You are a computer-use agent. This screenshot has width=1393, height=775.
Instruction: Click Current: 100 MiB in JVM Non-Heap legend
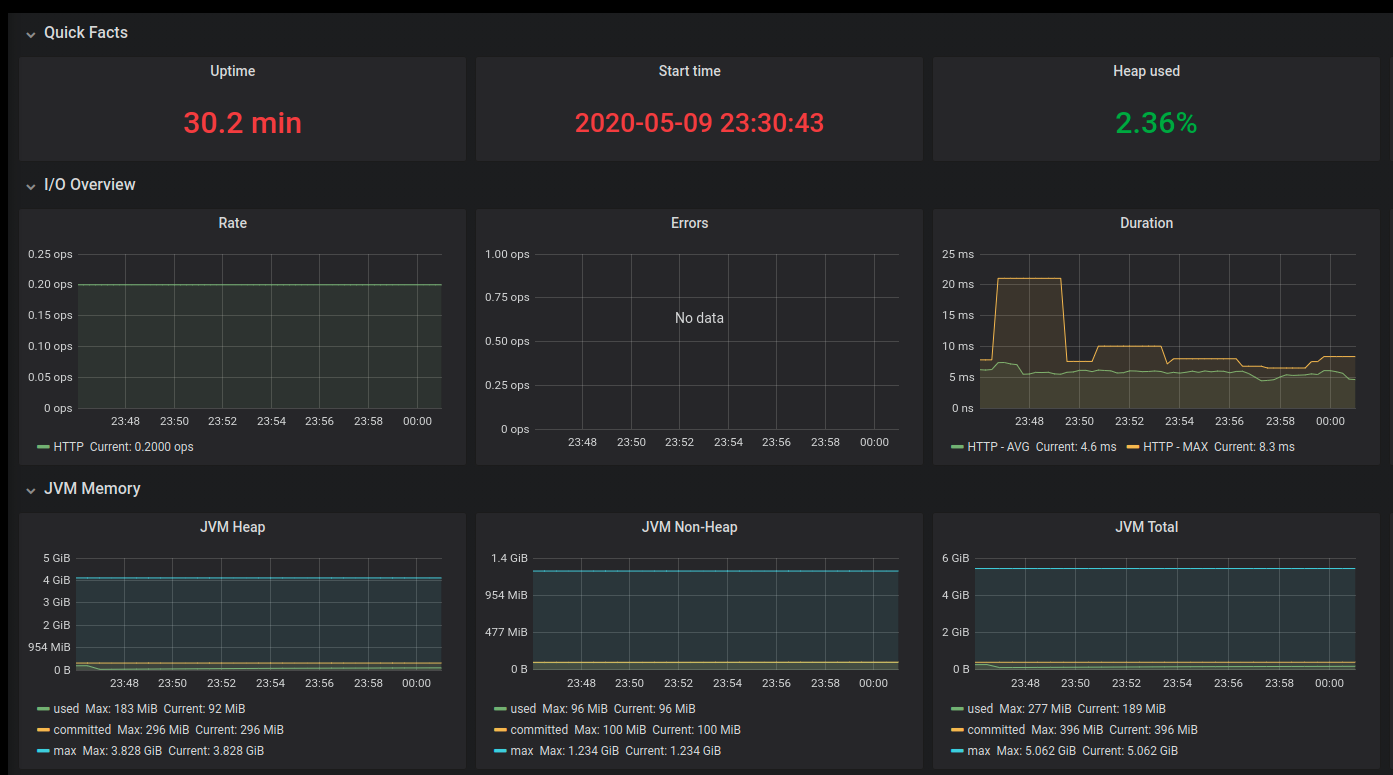pyautogui.click(x=696, y=730)
